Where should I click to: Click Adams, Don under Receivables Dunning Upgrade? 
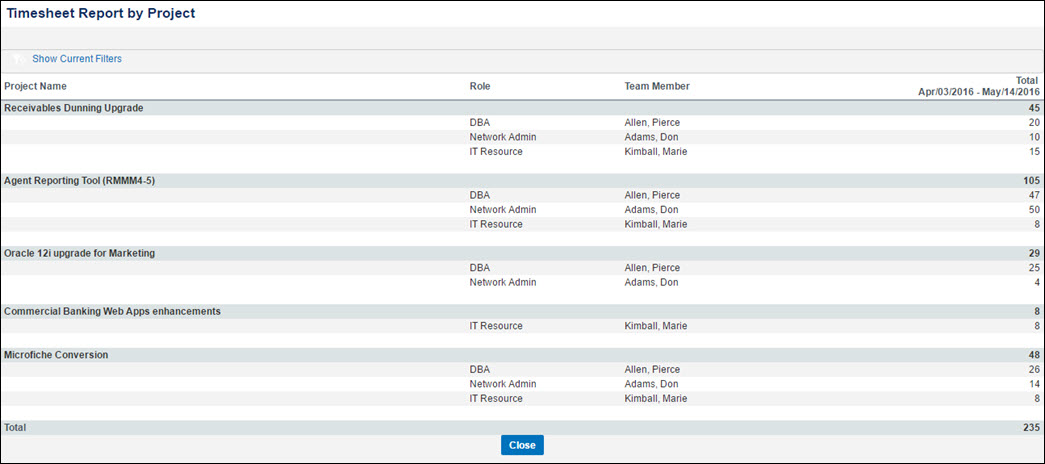(x=652, y=137)
